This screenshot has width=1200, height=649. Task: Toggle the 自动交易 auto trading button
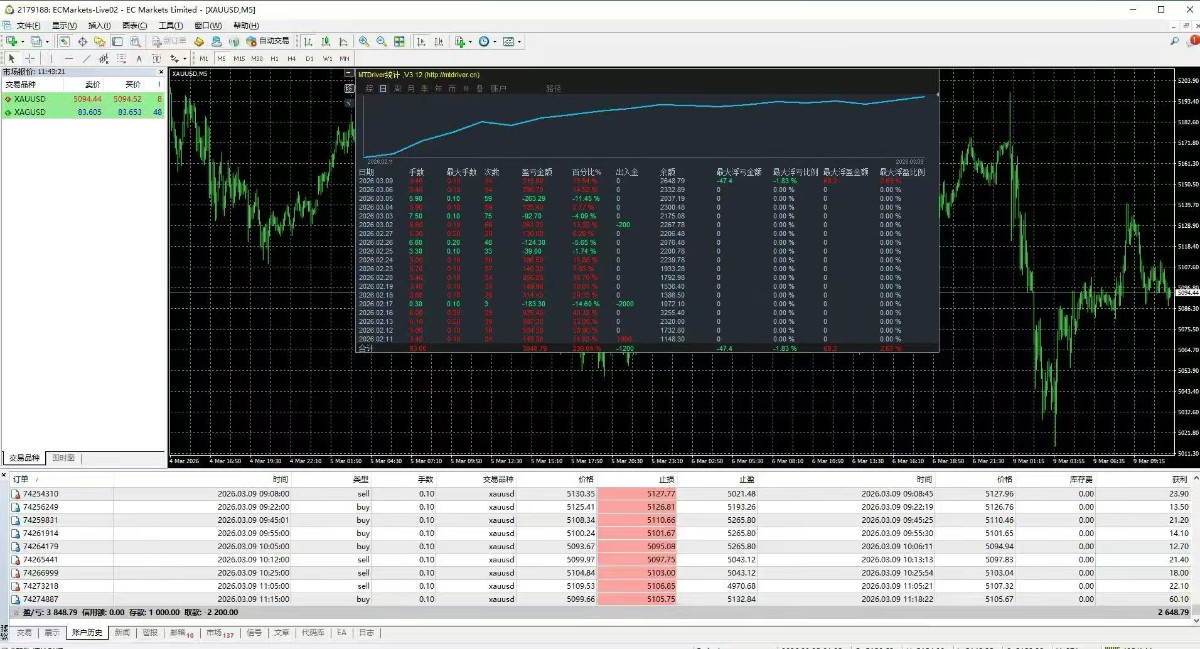267,42
